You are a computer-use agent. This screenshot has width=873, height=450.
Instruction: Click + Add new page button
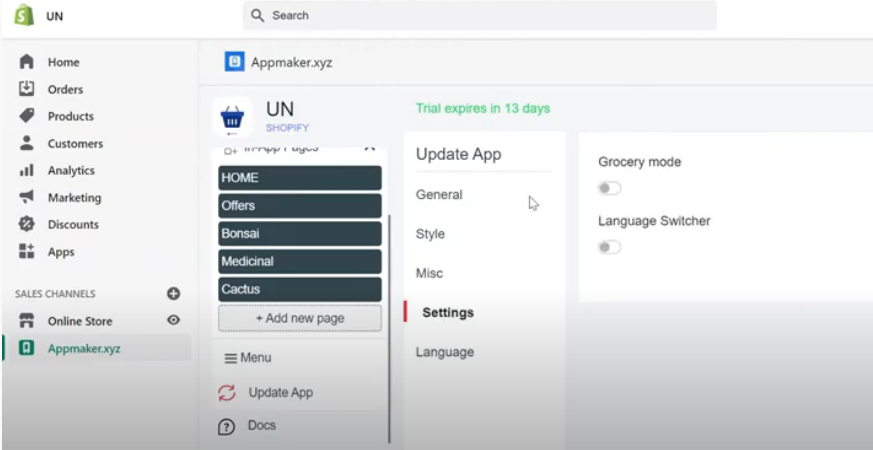(300, 318)
